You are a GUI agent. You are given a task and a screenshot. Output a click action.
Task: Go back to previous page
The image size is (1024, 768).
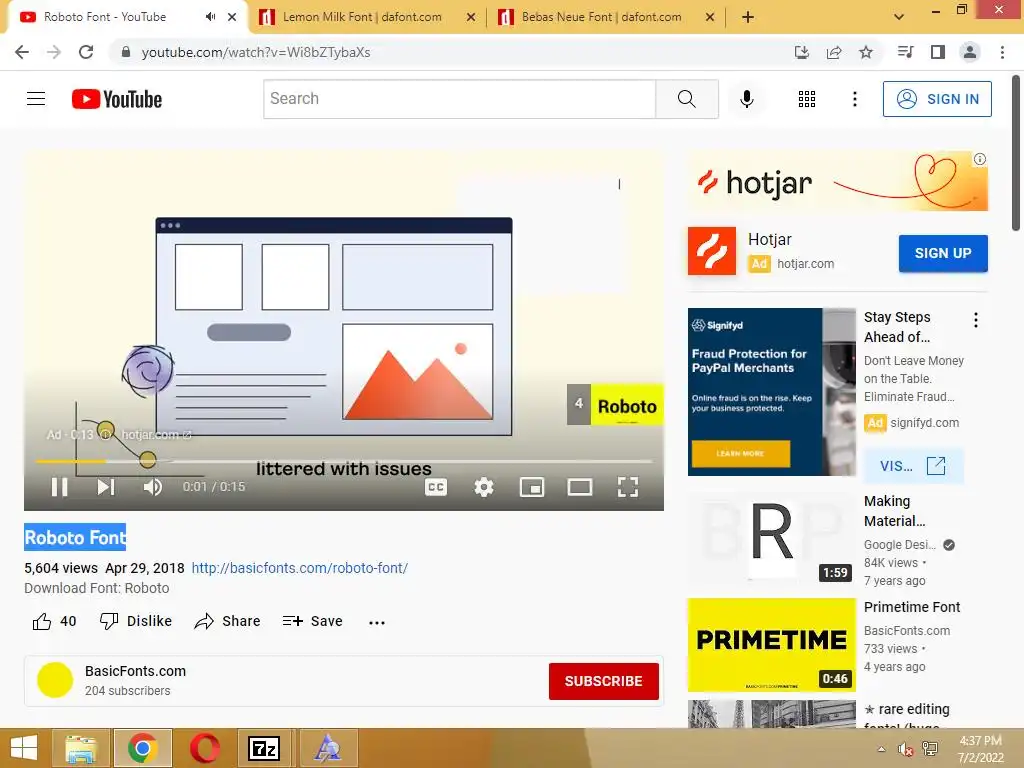pos(22,52)
